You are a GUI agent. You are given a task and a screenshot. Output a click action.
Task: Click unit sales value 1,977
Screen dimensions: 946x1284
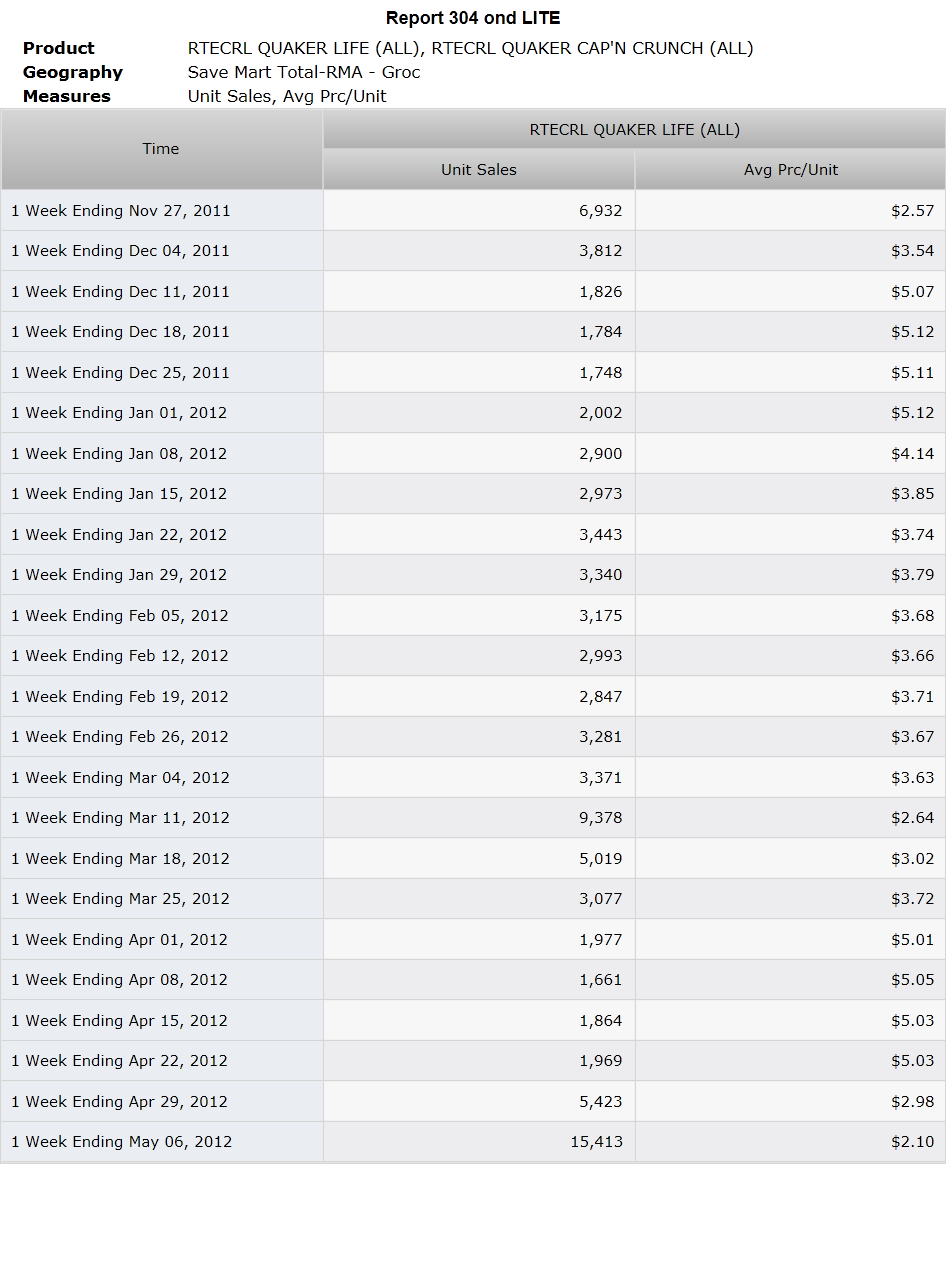pos(600,940)
